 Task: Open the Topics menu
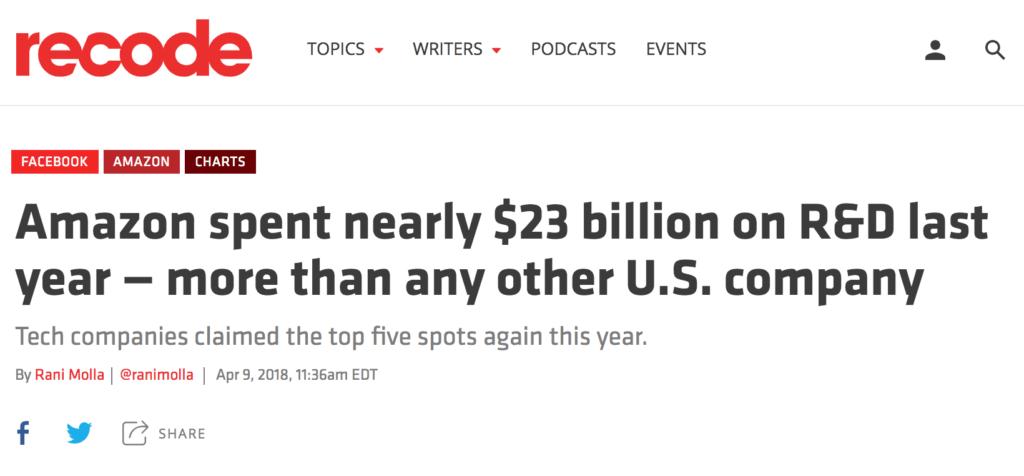[x=336, y=49]
